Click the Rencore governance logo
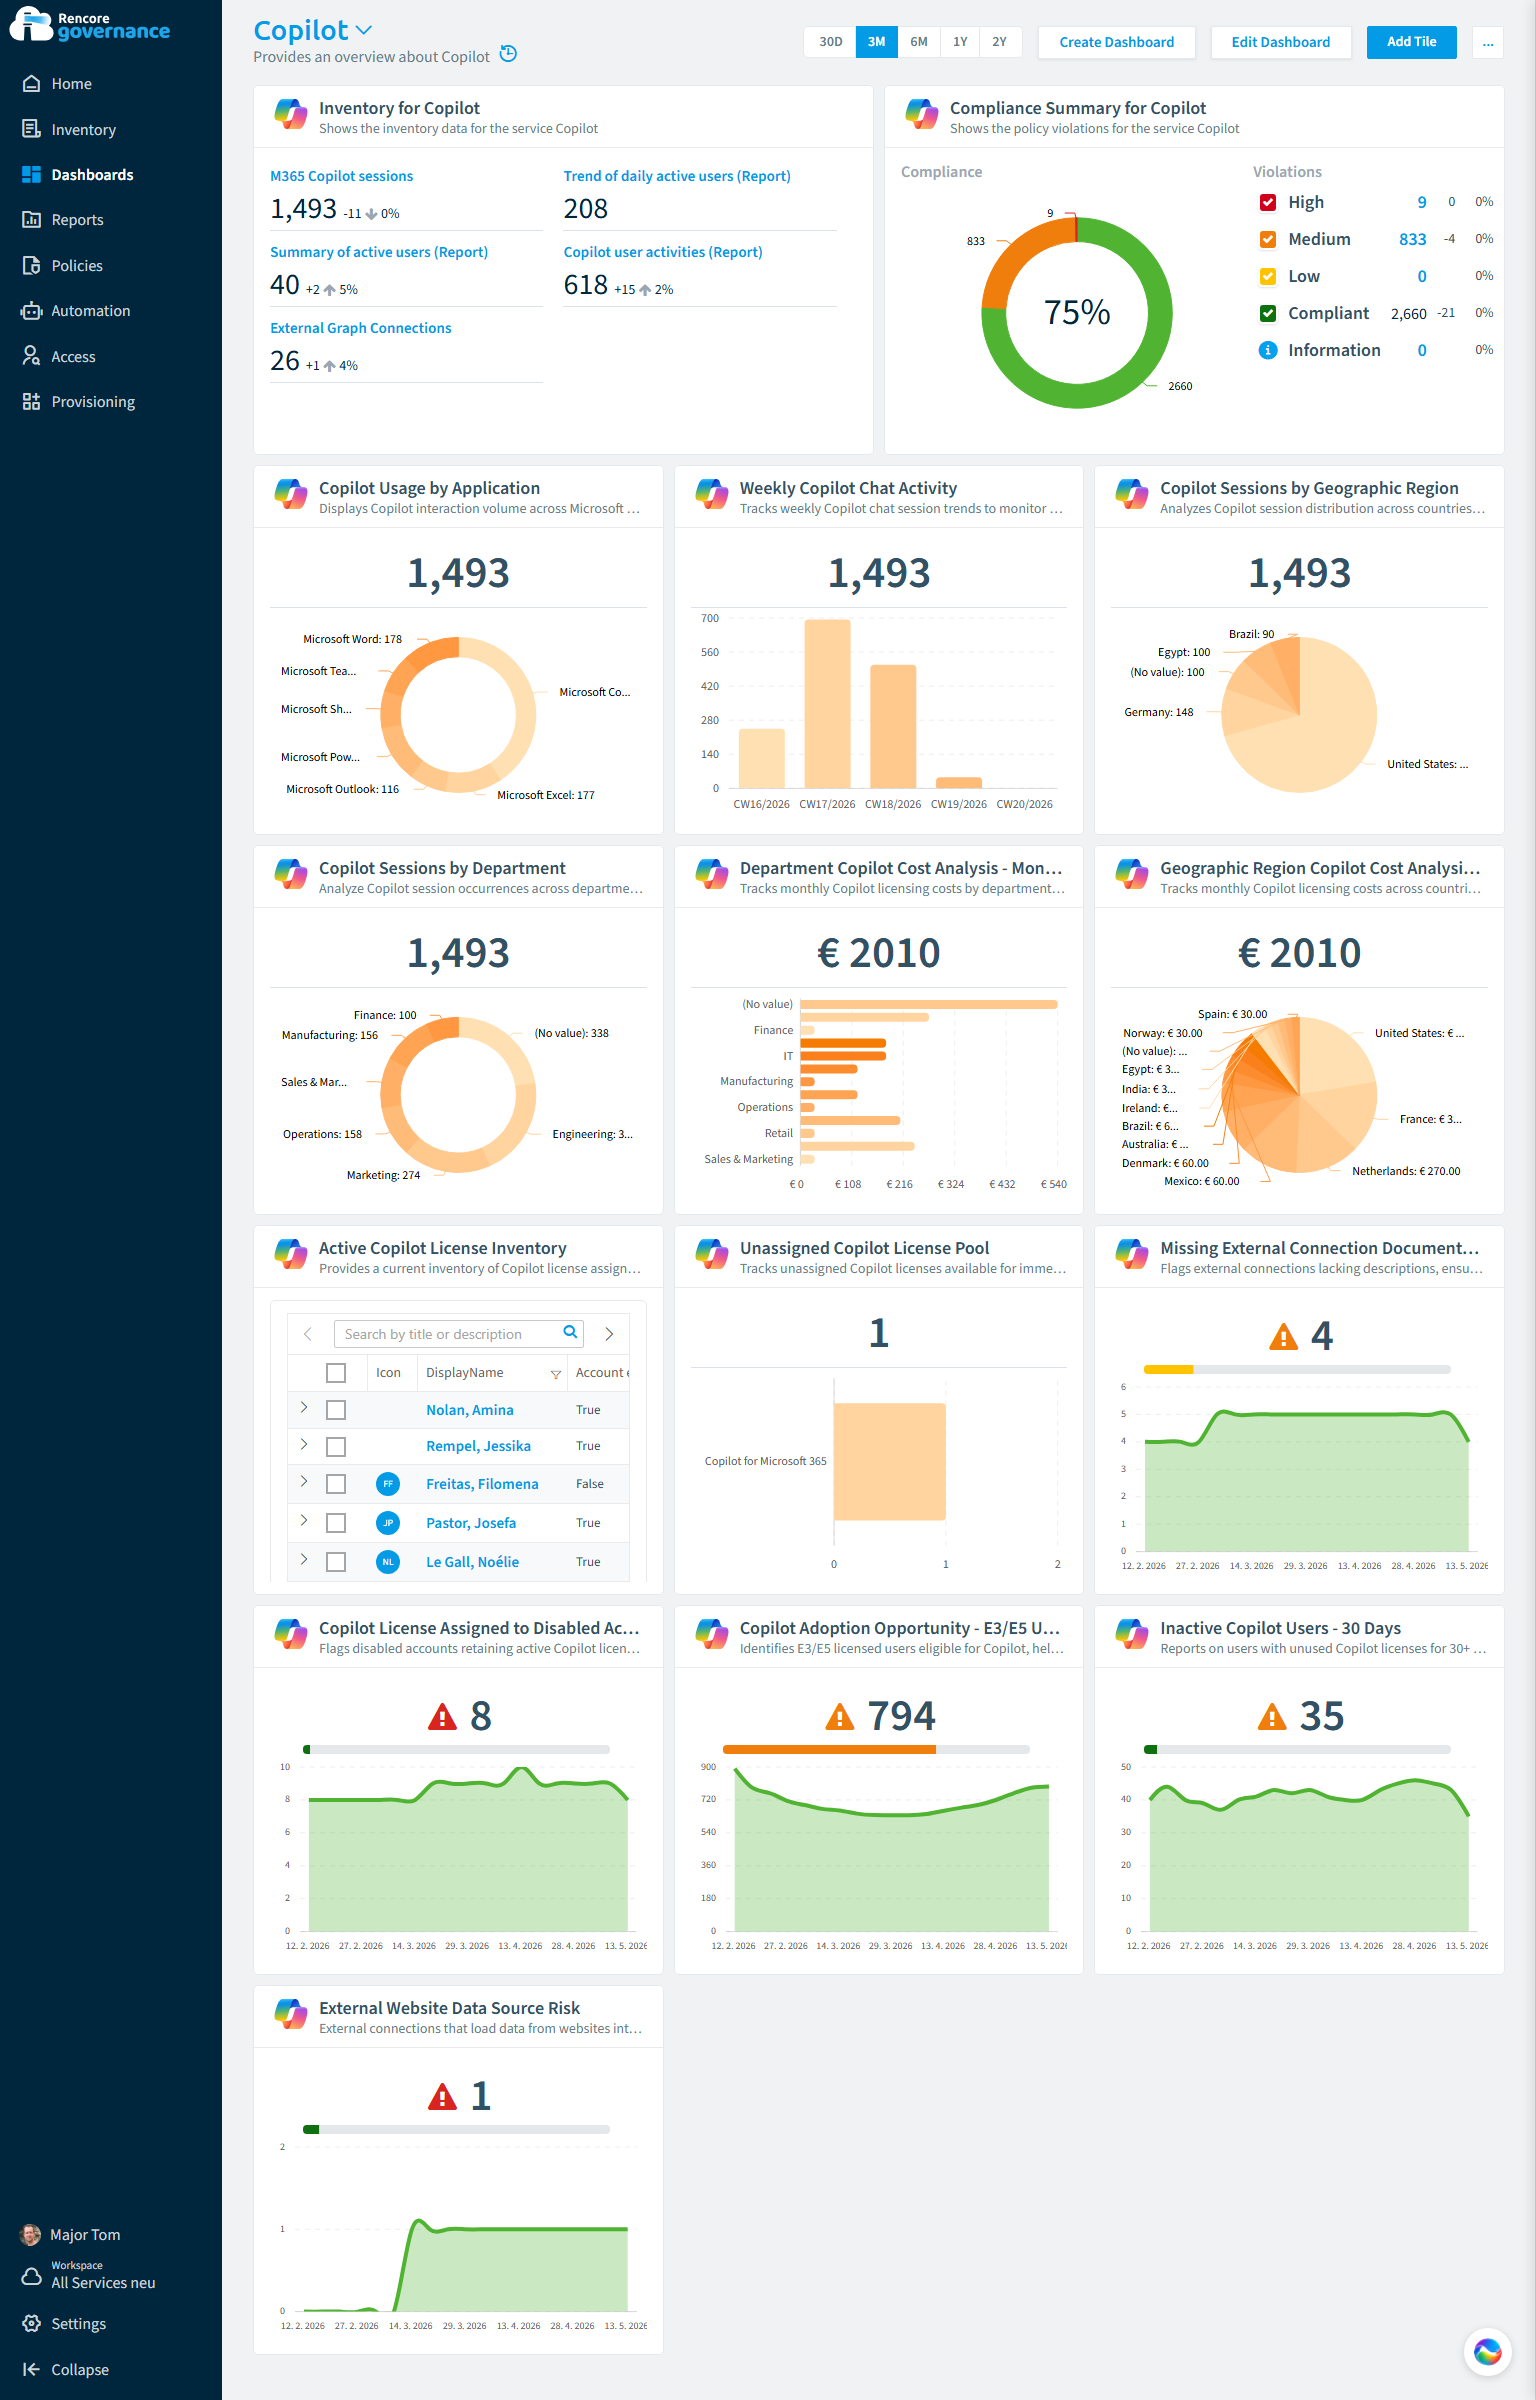Image resolution: width=1536 pixels, height=2400 pixels. (x=90, y=25)
